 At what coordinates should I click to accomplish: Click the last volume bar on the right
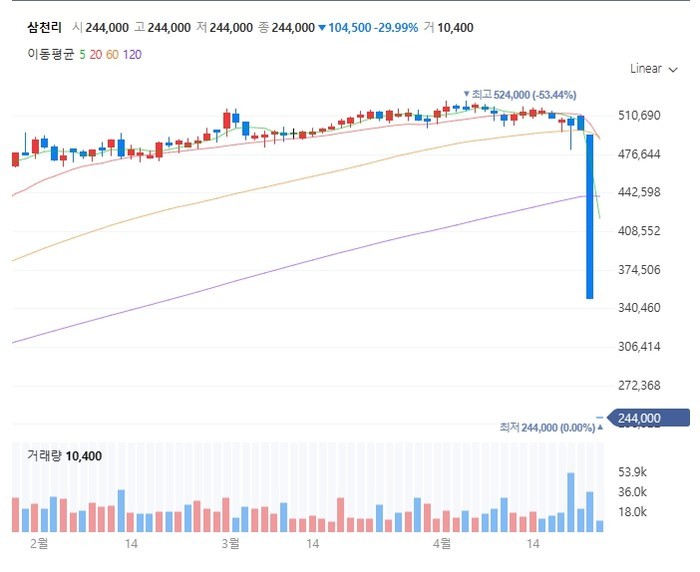[600, 525]
